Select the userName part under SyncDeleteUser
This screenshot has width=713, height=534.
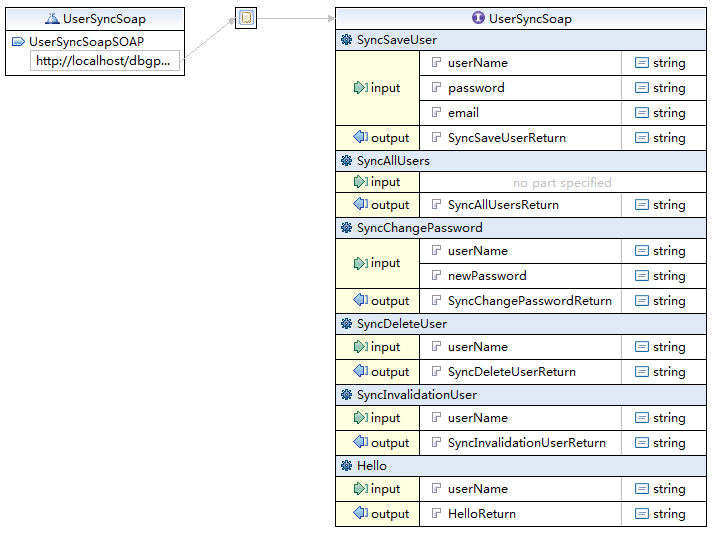coord(477,347)
